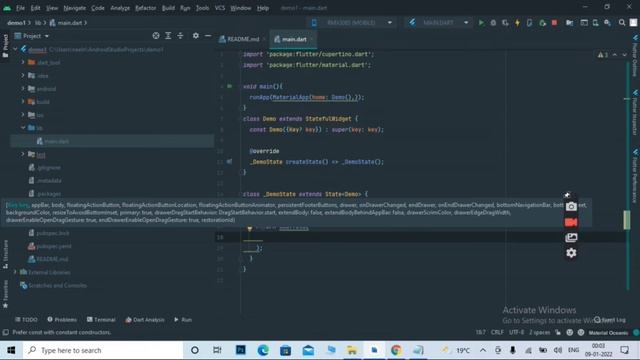640x360 pixels.
Task: Open the gallery icon in recorder overlay
Action: 571,238
